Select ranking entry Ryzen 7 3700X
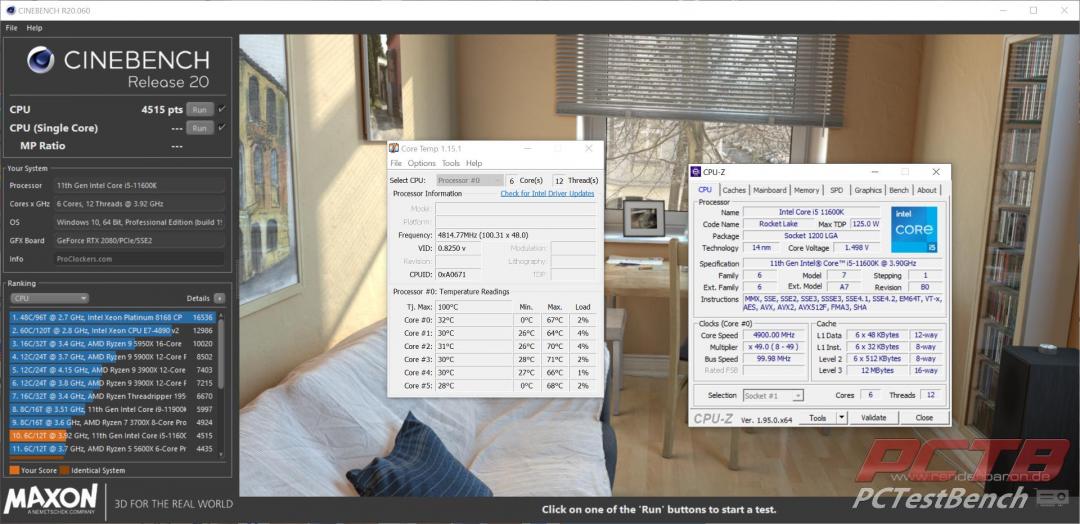The image size is (1080, 524). (113, 423)
